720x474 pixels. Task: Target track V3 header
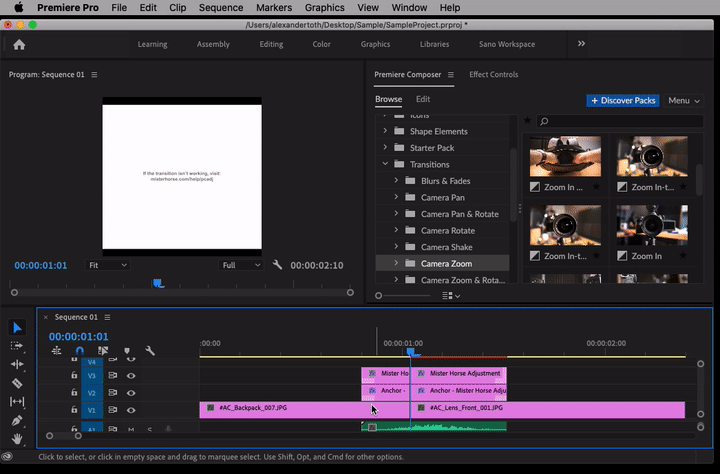coord(92,376)
